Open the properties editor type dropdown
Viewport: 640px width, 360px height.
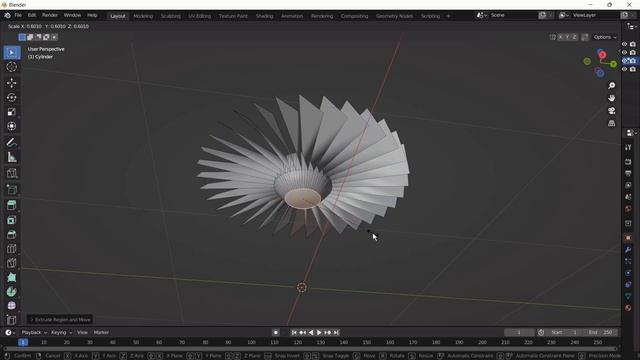point(631,133)
